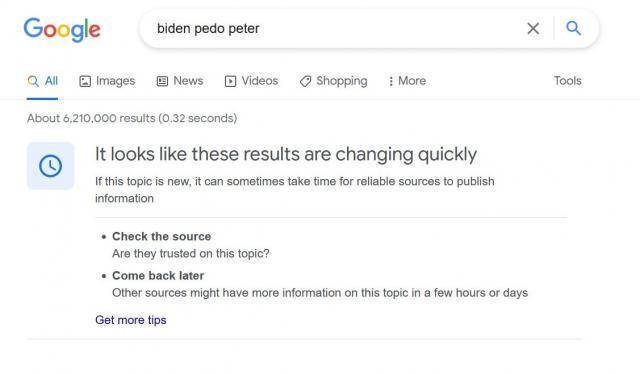Click the Google logo
Viewport: 640px width, 374px height.
[62, 29]
